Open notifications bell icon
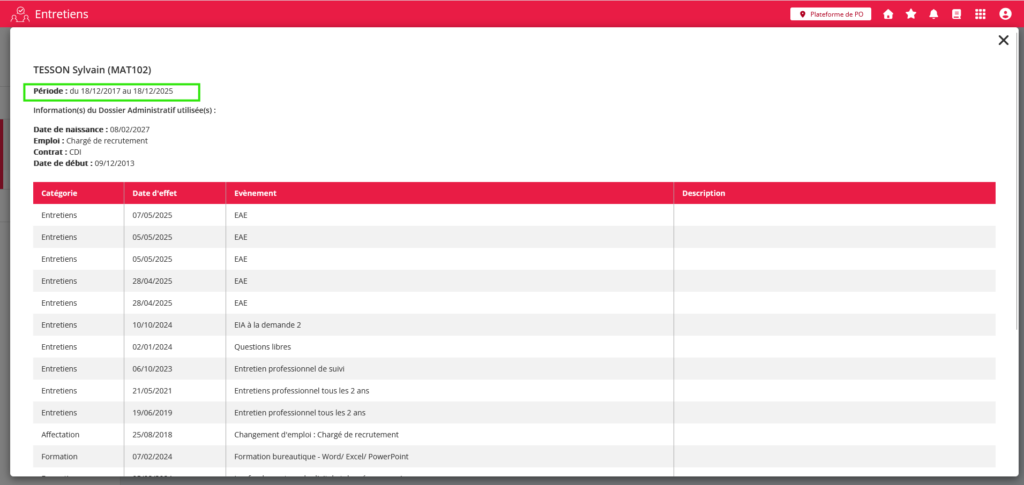 pos(934,14)
